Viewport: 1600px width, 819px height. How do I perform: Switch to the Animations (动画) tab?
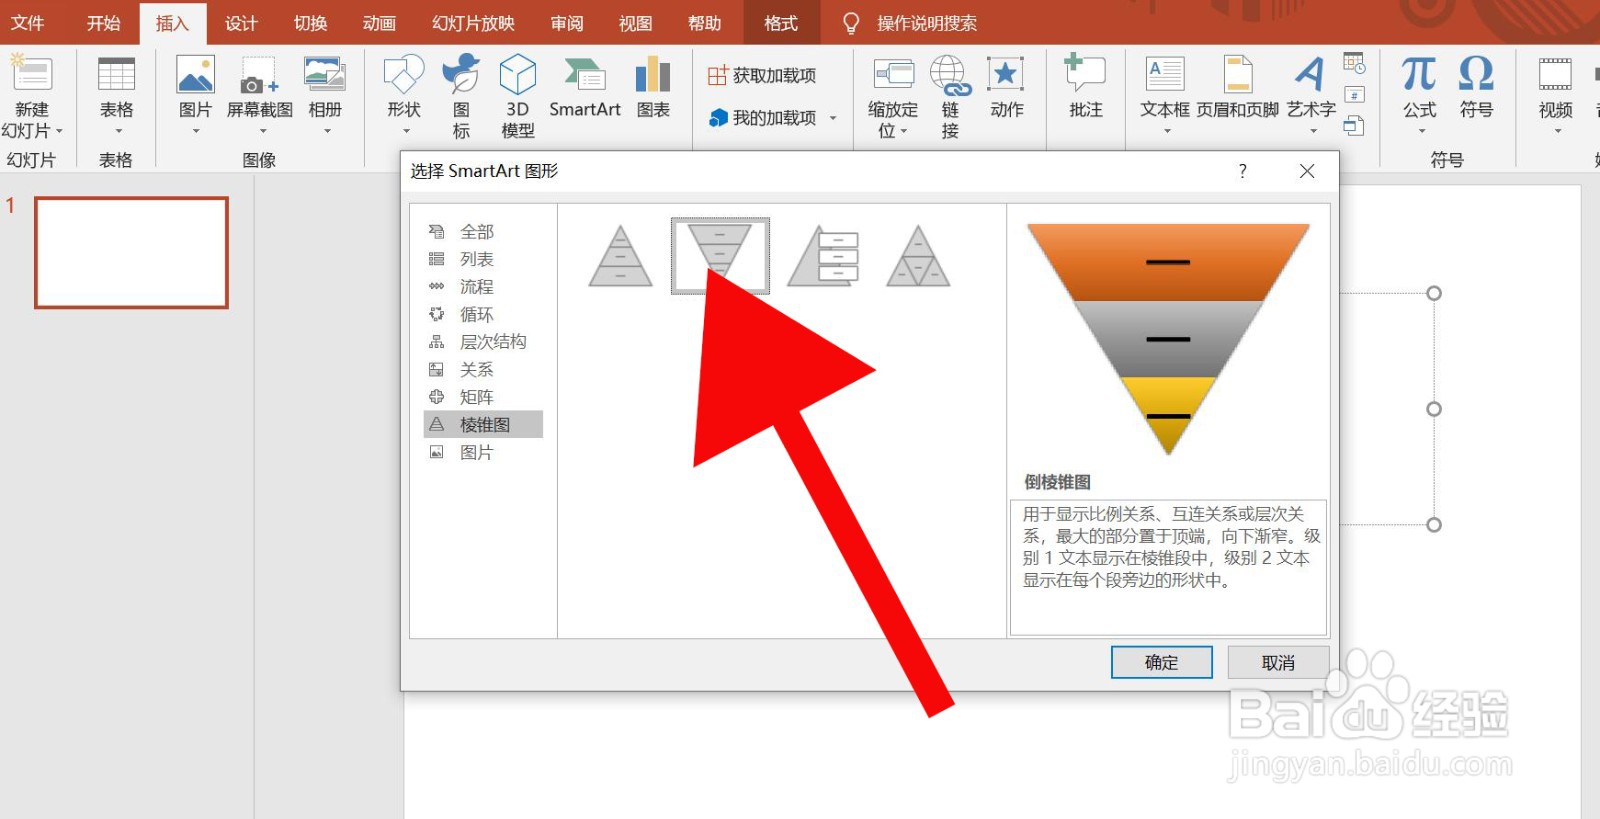point(379,23)
